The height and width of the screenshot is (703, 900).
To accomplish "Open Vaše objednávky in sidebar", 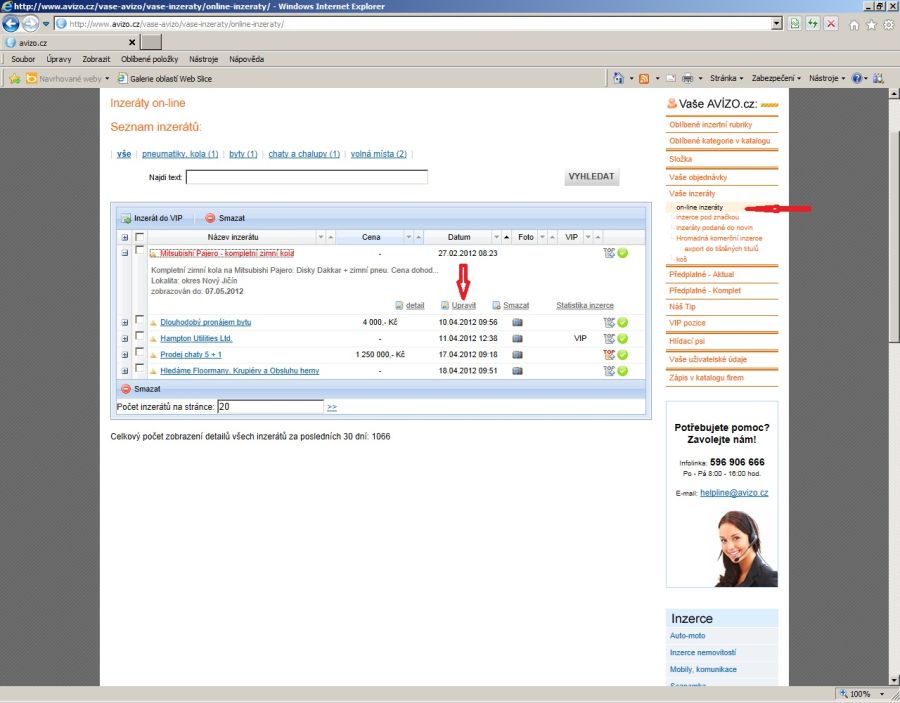I will click(x=698, y=177).
